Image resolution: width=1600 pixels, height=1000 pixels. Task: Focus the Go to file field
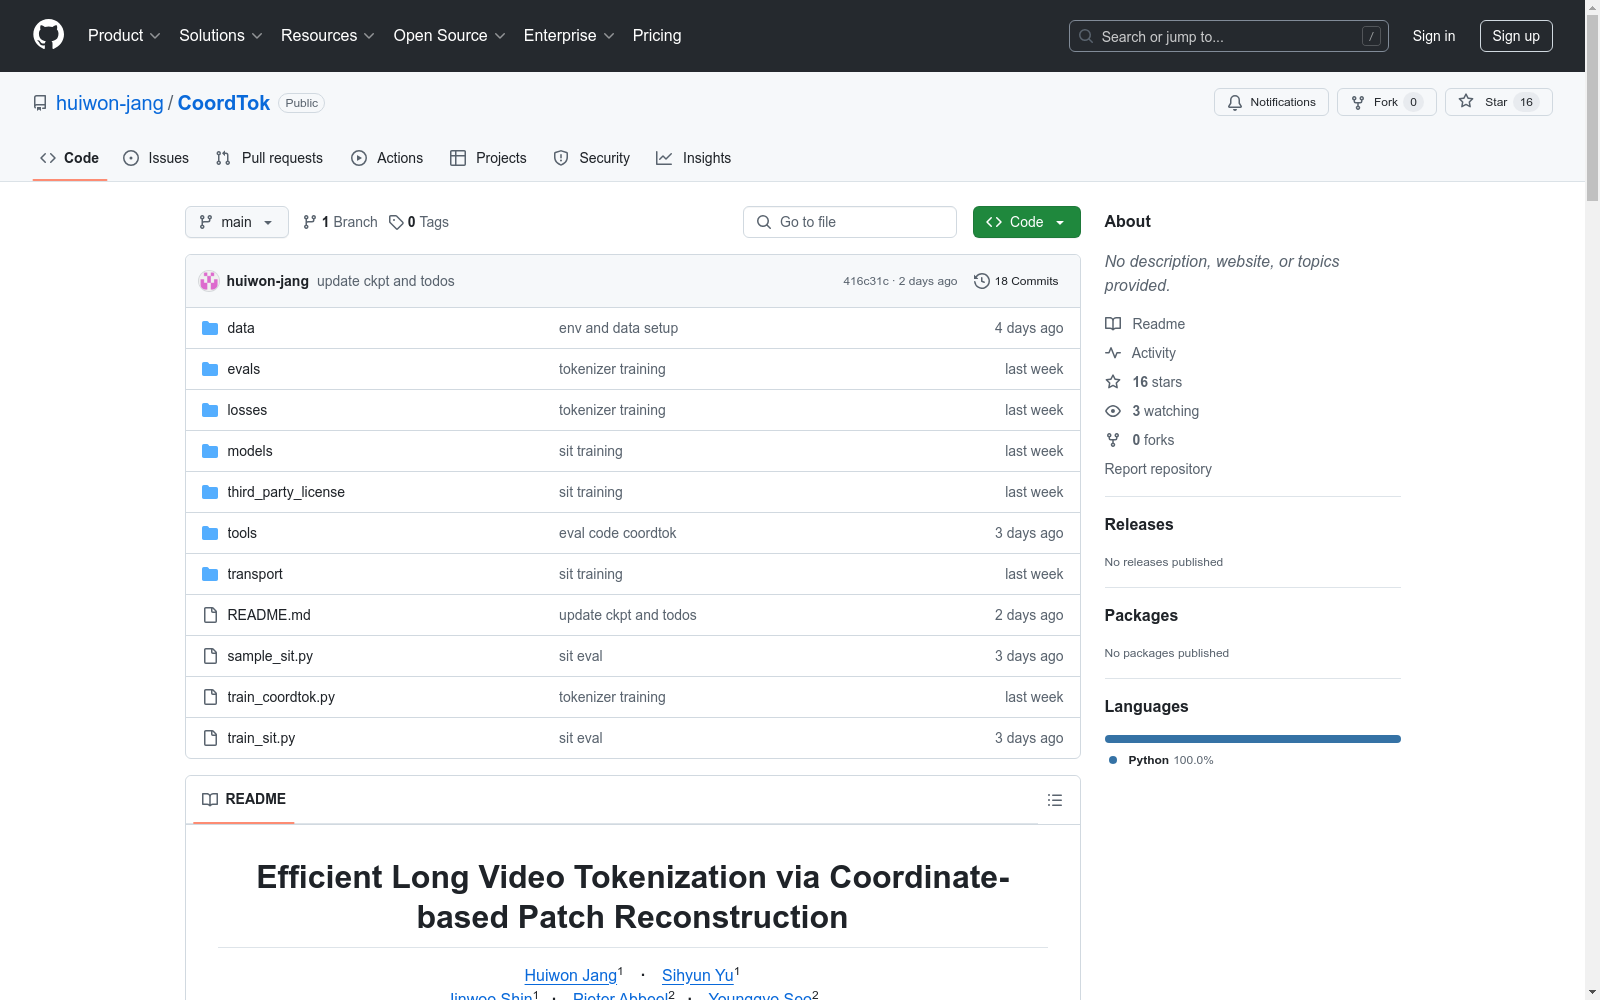click(850, 222)
